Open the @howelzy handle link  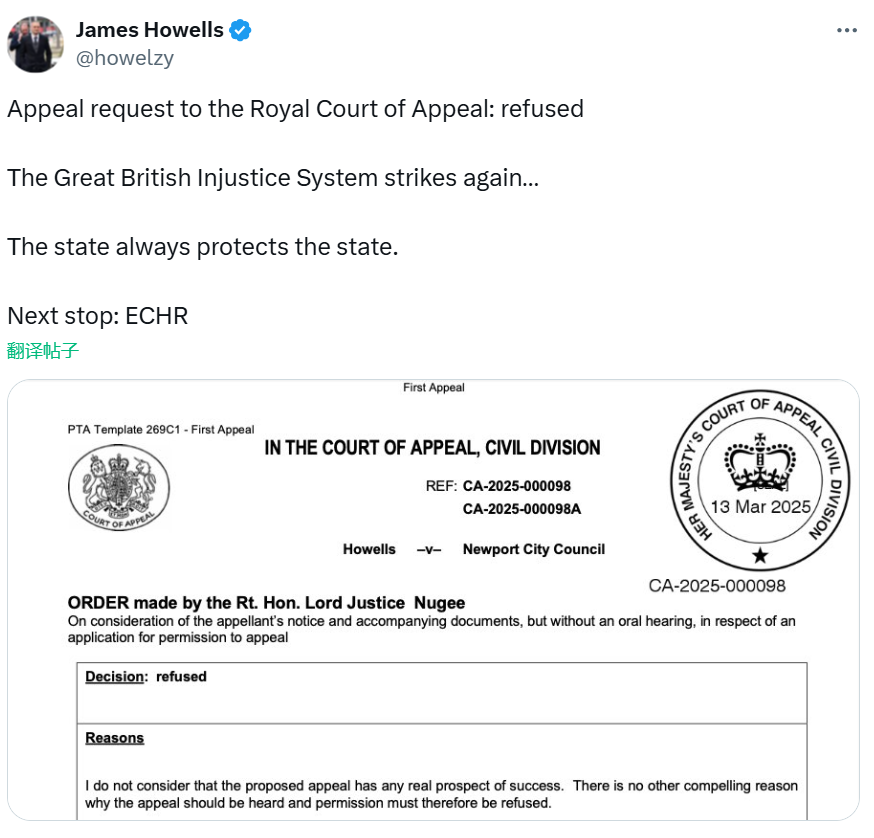coord(125,58)
